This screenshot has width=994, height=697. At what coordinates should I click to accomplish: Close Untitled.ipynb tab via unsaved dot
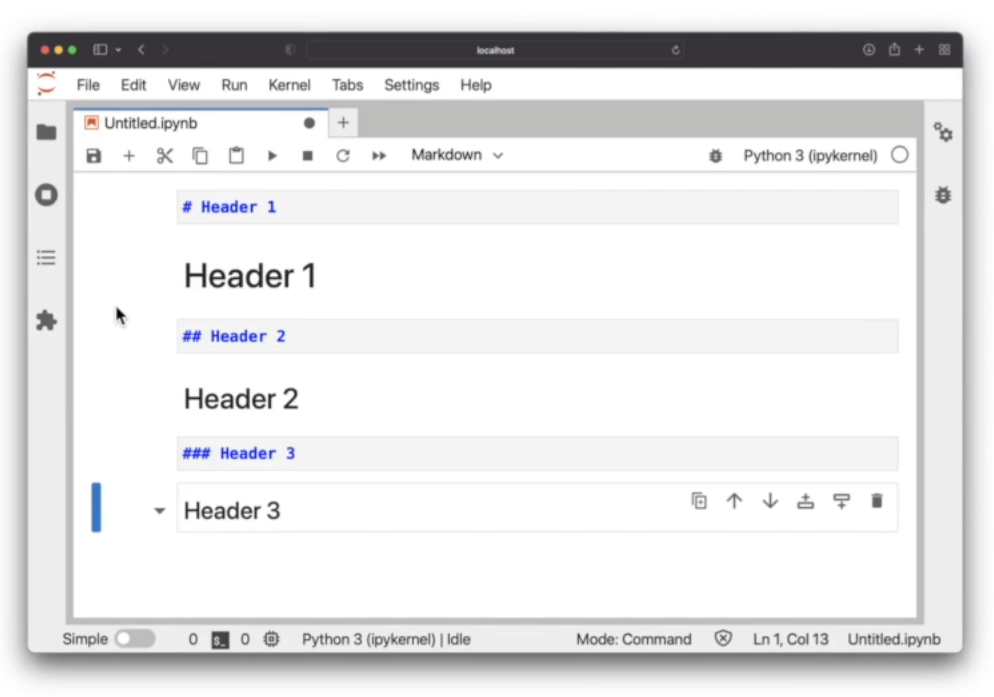click(309, 123)
